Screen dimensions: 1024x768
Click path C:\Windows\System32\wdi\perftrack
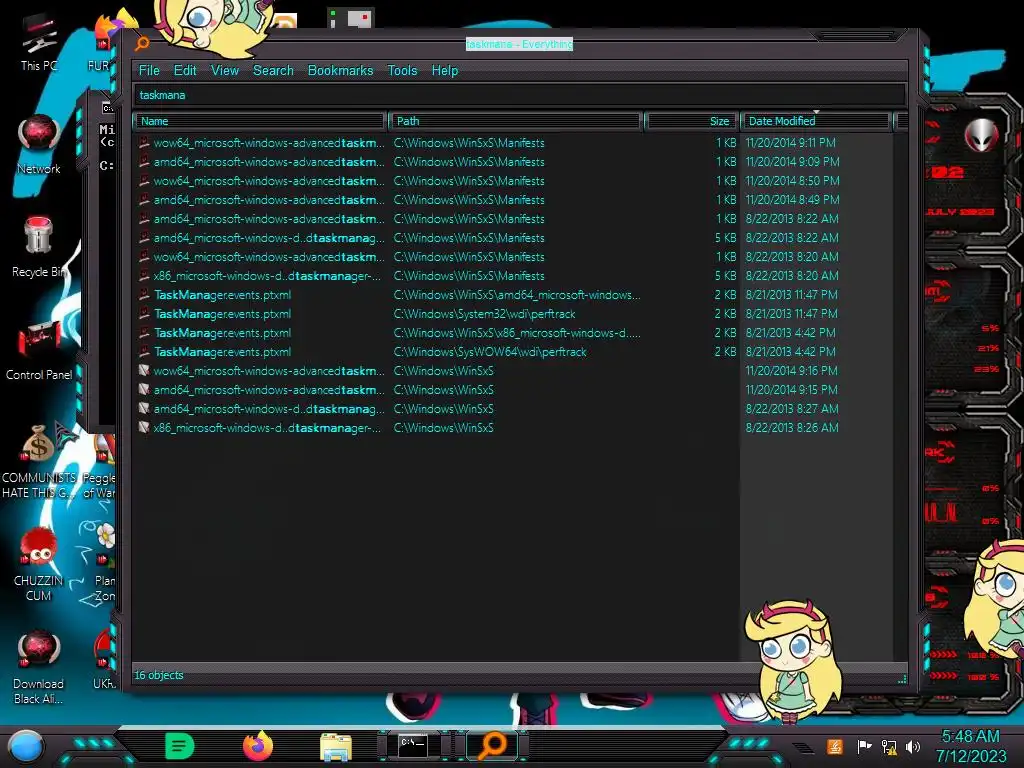click(484, 314)
